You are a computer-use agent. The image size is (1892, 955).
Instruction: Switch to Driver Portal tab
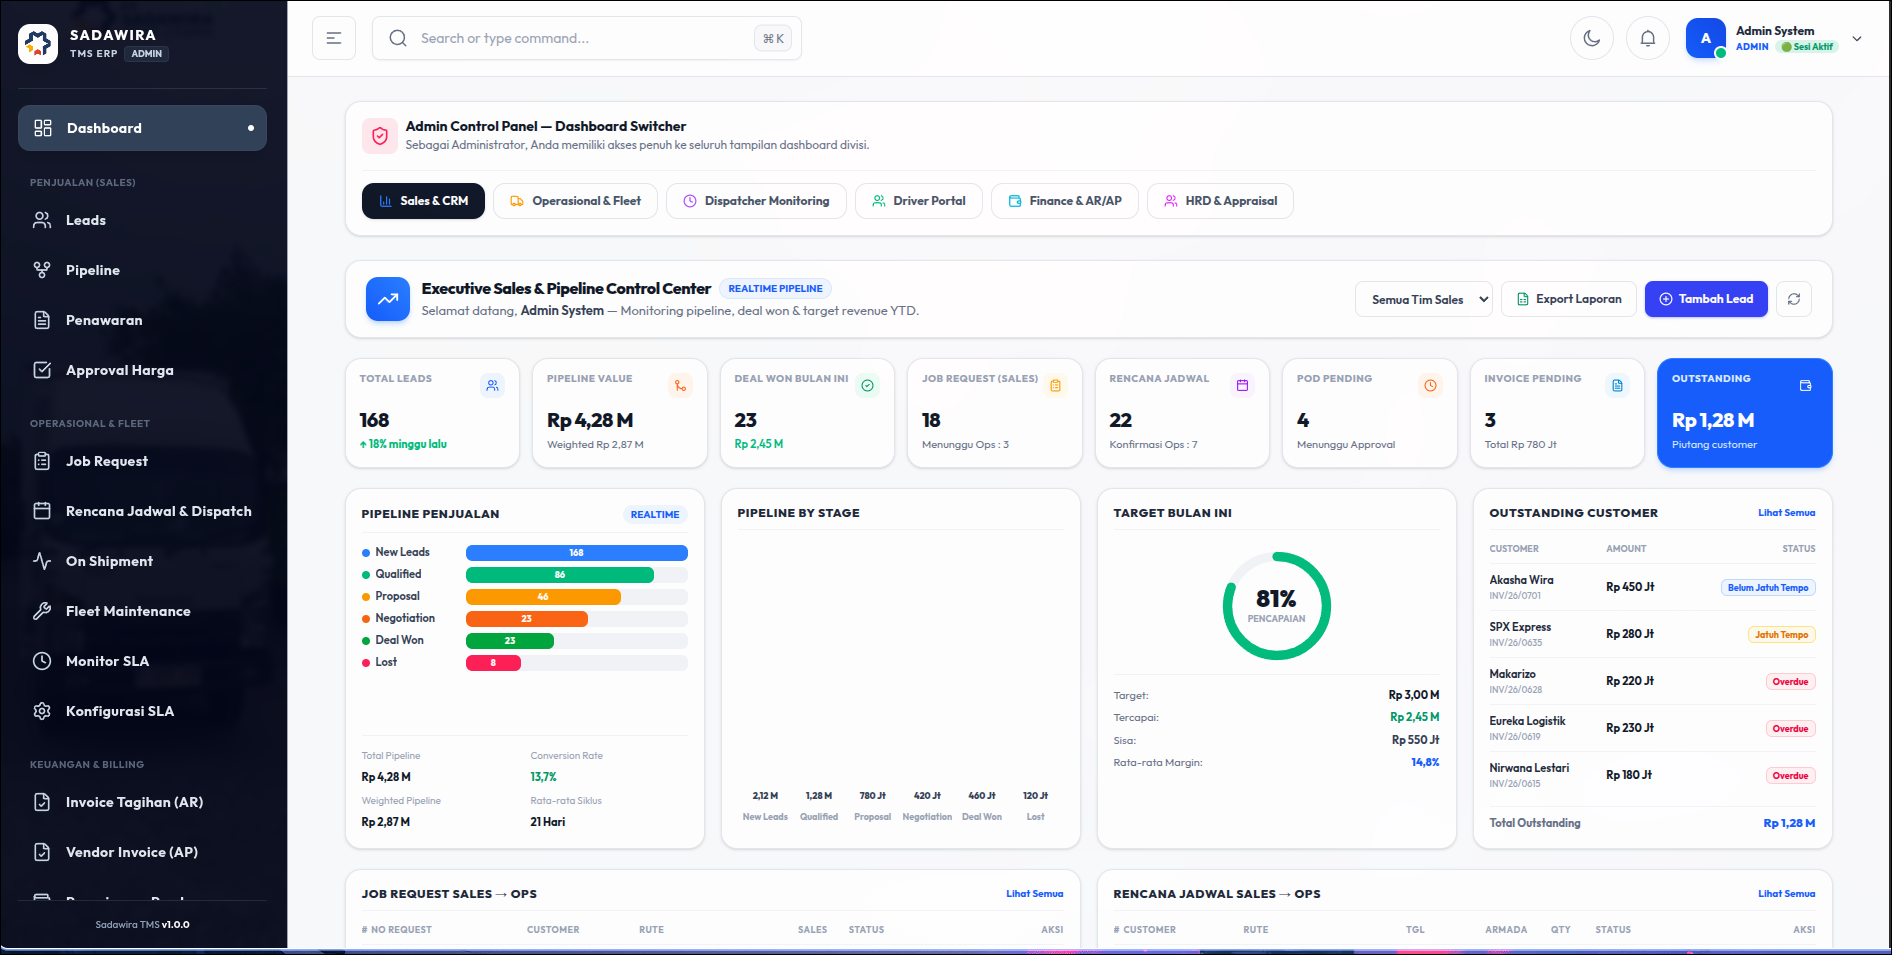click(919, 201)
